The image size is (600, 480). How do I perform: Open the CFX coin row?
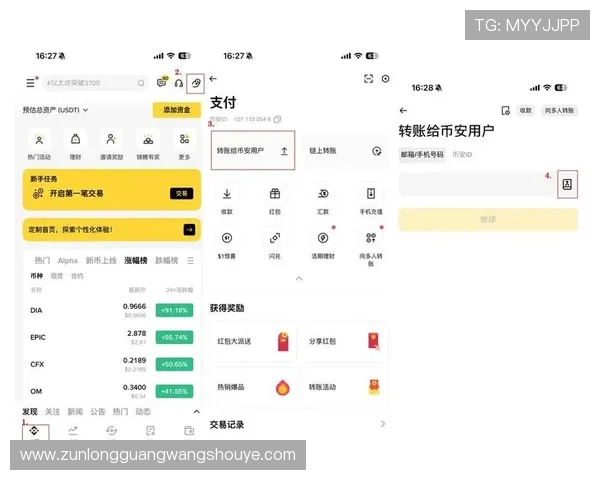coord(111,364)
